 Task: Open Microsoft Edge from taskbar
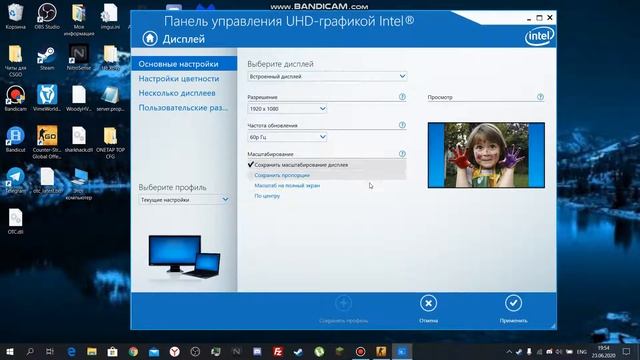[71, 351]
